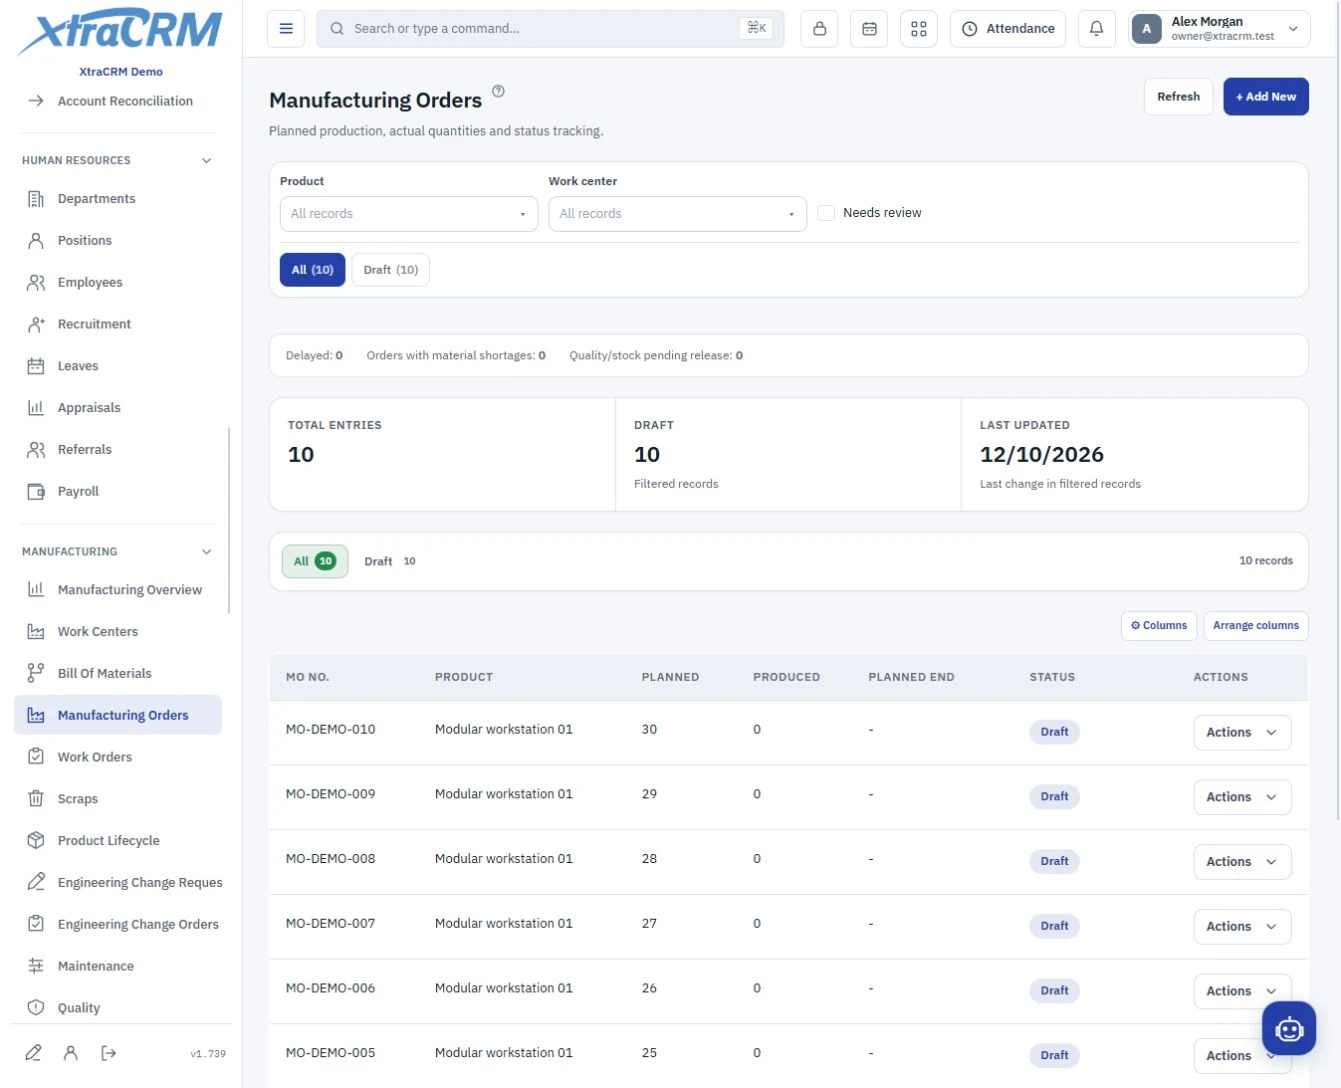Open the Attendance button
The image size is (1341, 1088).
(1008, 29)
